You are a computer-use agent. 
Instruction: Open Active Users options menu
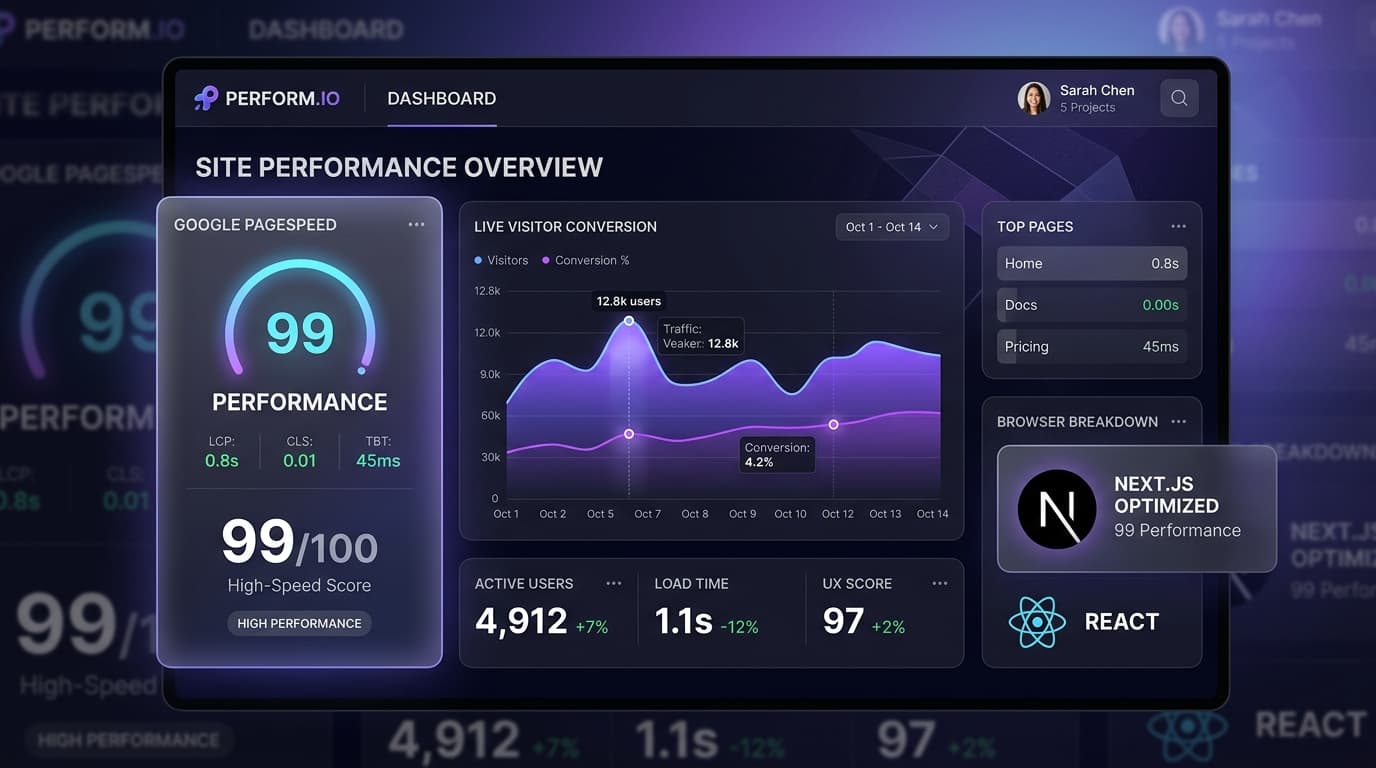613,583
